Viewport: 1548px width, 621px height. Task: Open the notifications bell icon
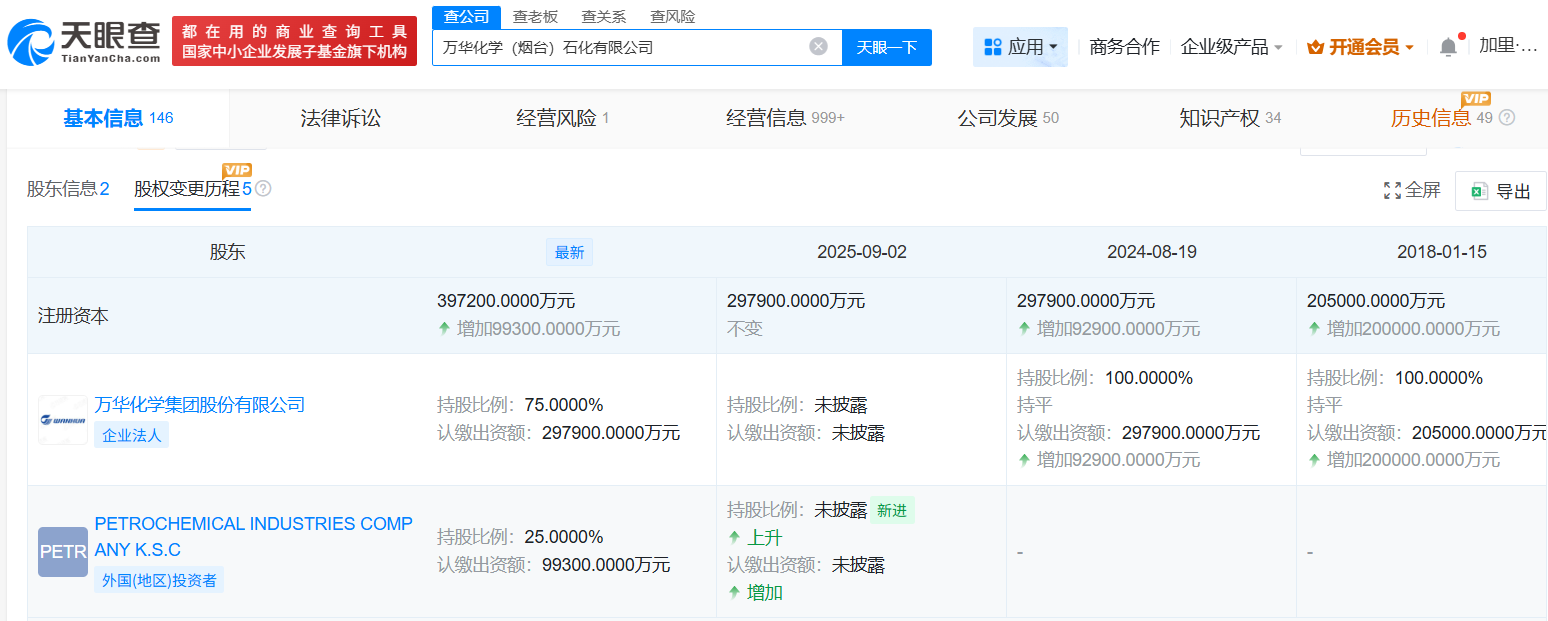tap(1447, 47)
